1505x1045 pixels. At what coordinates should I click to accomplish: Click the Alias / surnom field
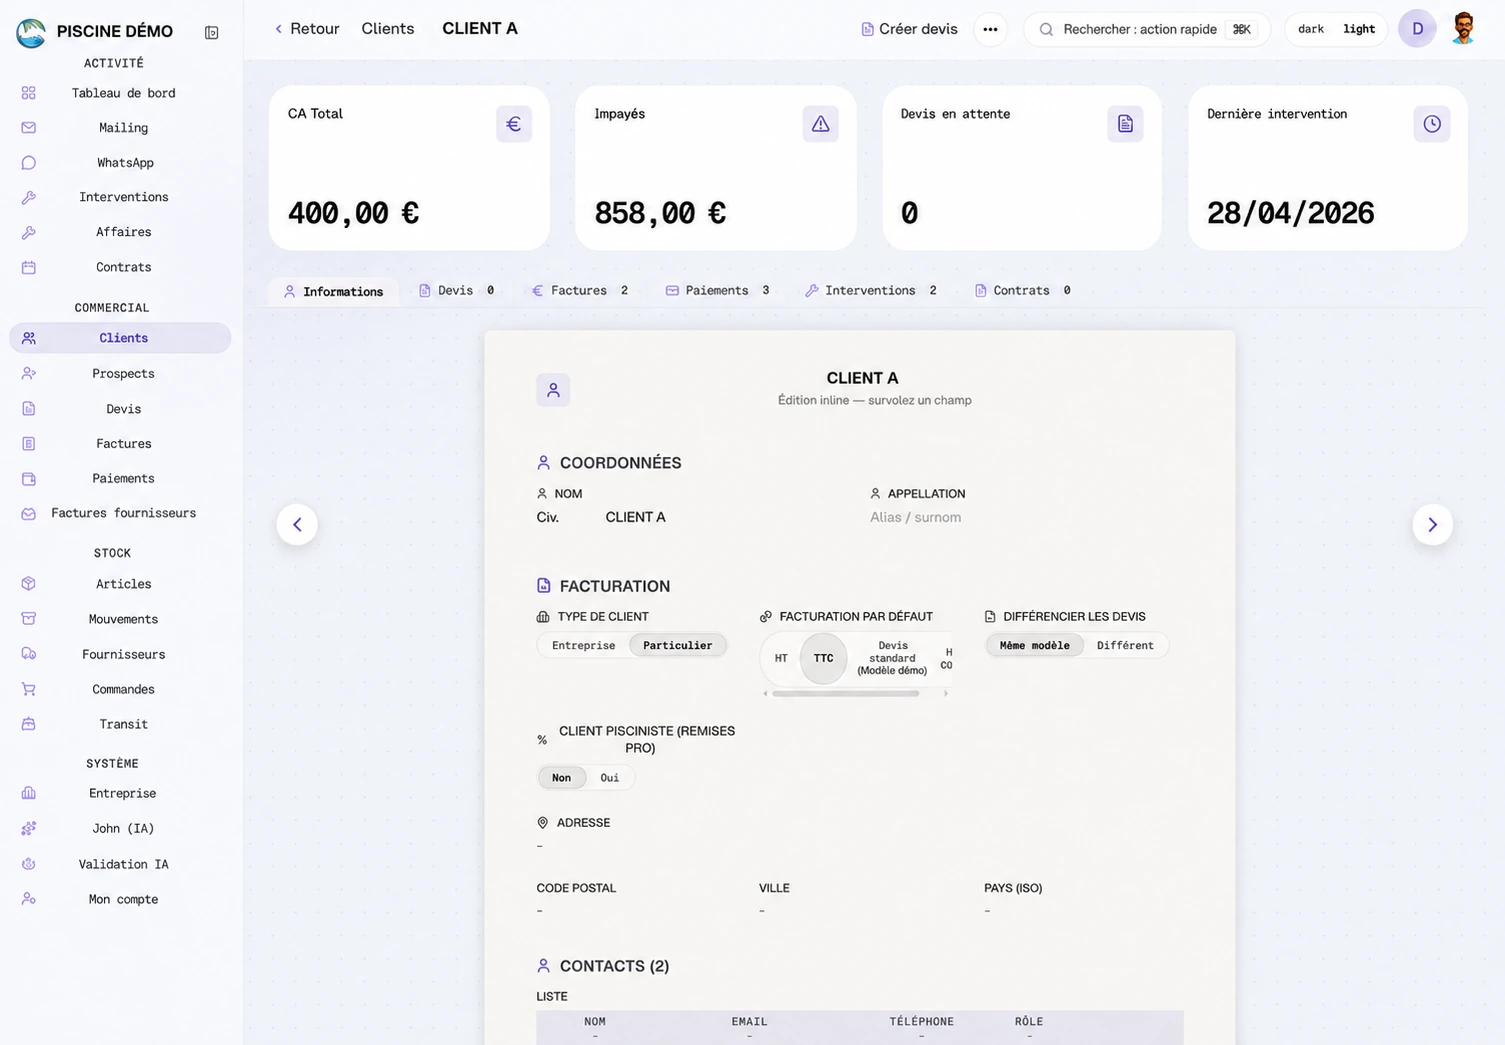point(915,518)
